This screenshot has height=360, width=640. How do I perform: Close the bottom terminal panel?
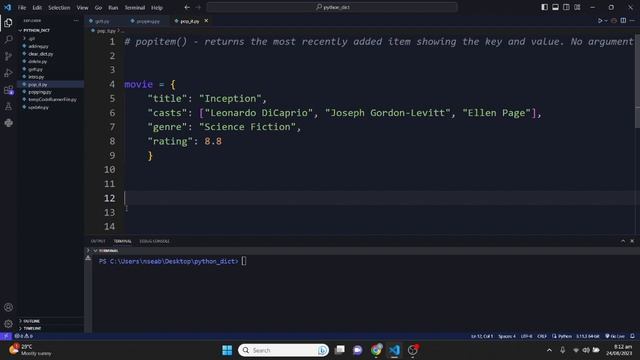click(632, 241)
